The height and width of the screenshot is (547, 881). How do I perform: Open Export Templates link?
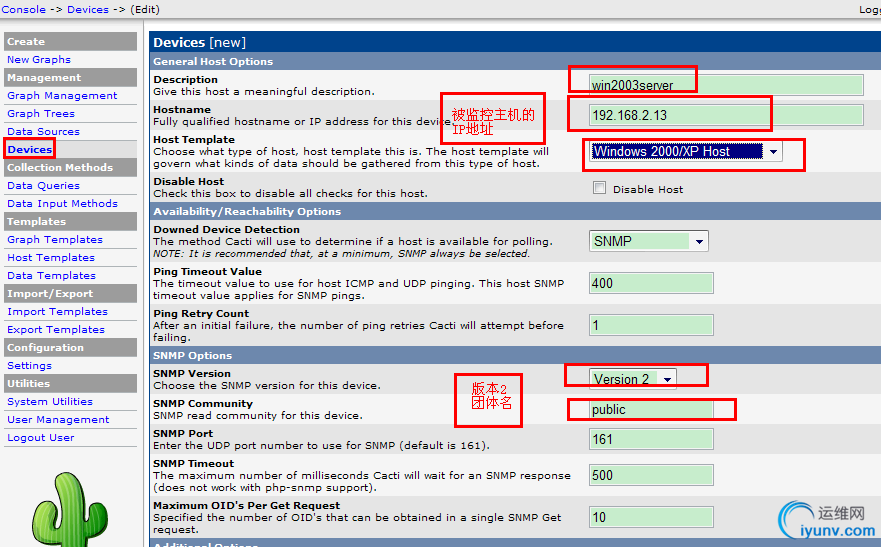point(56,329)
